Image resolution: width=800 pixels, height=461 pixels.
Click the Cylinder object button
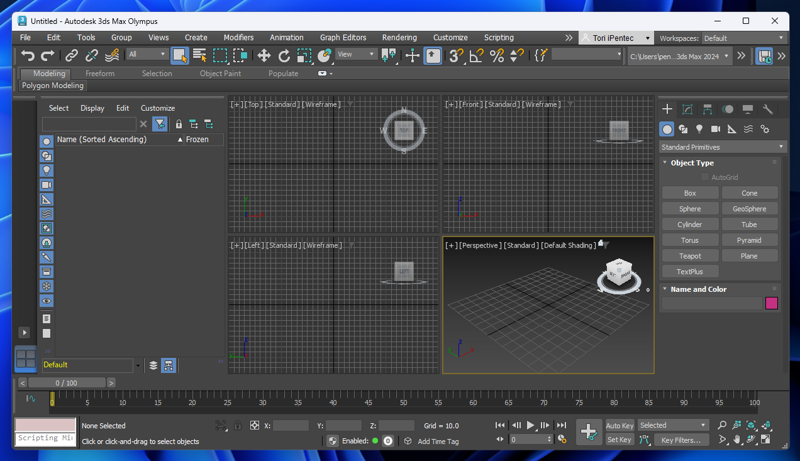pyautogui.click(x=690, y=224)
